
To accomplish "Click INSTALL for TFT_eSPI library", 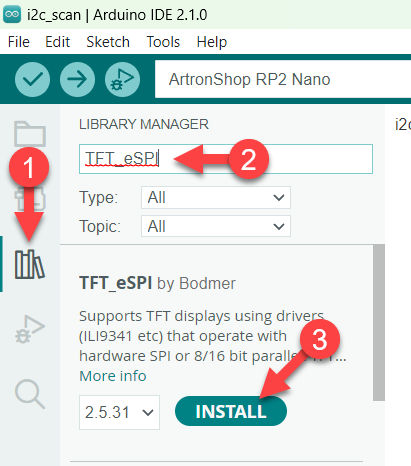I will [231, 411].
